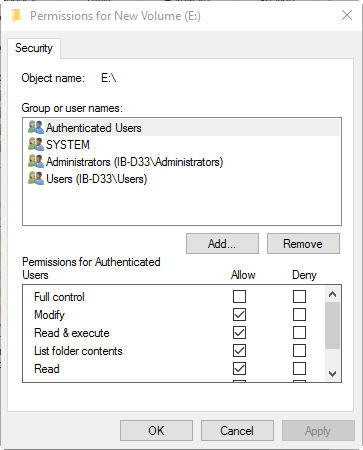Image resolution: width=363 pixels, height=450 pixels.
Task: Click the E:\ object name text
Action: point(109,78)
